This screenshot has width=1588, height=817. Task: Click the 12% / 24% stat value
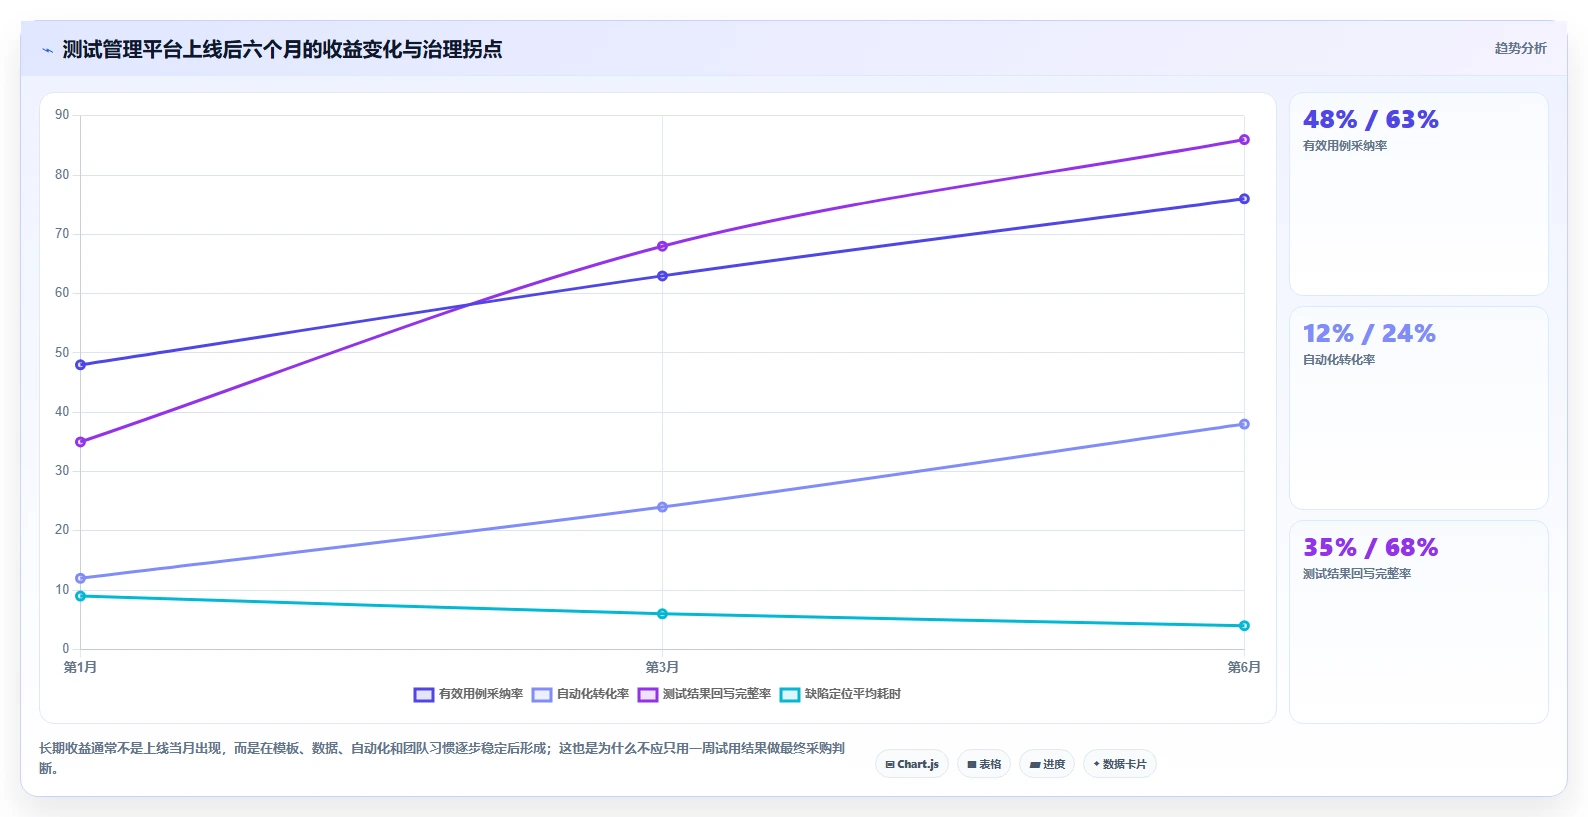[x=1369, y=334]
